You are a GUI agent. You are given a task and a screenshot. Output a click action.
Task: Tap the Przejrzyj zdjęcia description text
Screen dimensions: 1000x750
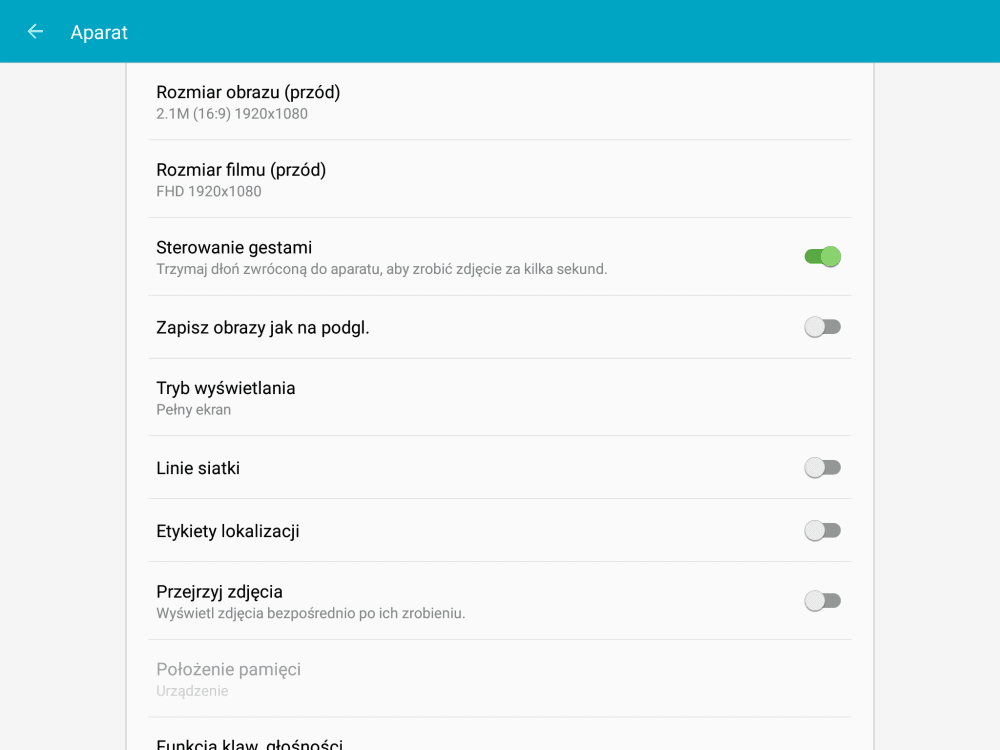click(x=311, y=614)
